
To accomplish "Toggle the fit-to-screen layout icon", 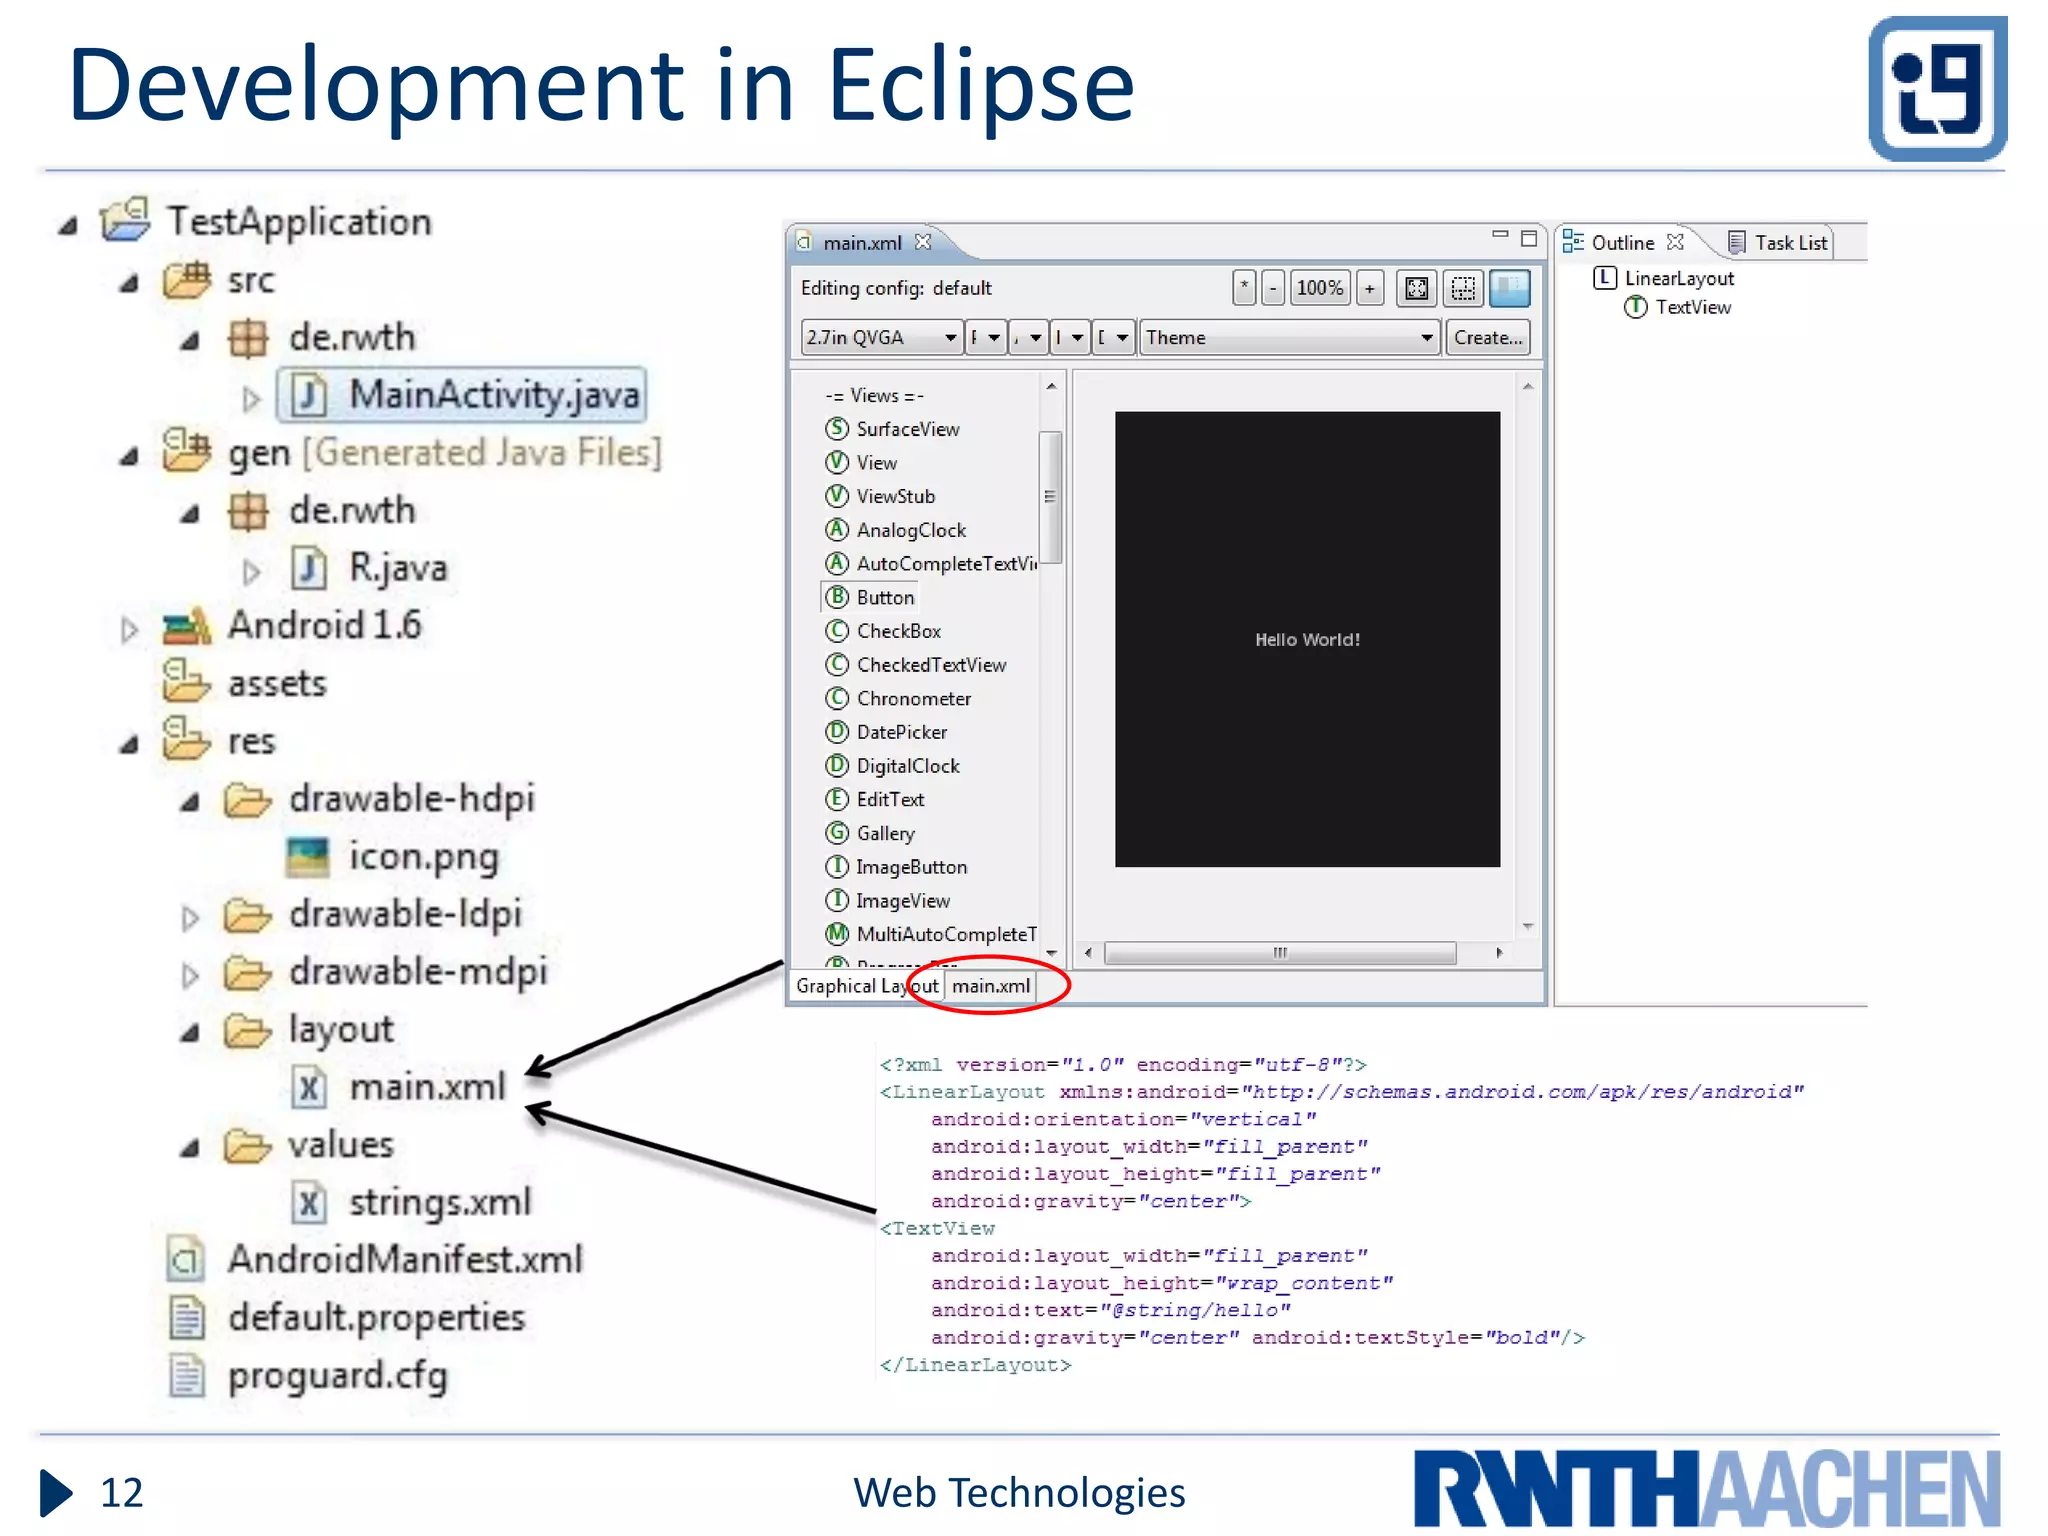I will [x=1417, y=289].
